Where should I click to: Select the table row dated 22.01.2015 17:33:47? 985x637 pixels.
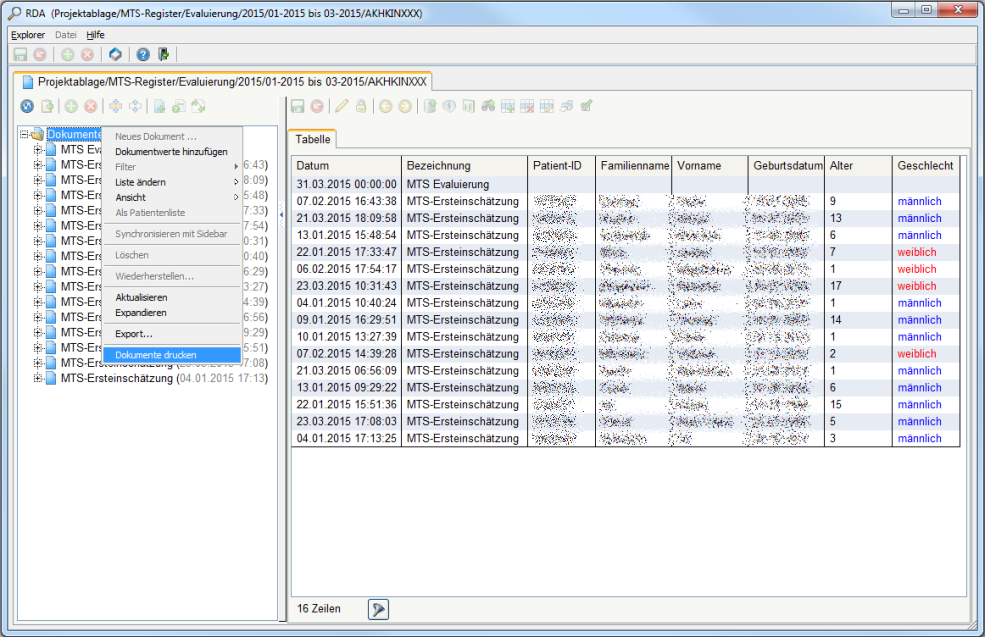pyautogui.click(x=346, y=252)
